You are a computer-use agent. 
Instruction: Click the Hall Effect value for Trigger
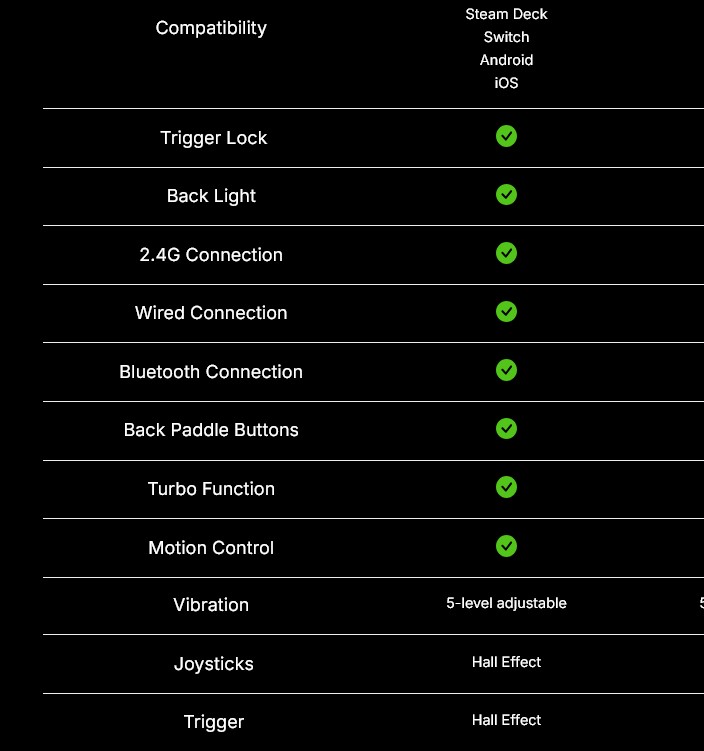pos(506,720)
